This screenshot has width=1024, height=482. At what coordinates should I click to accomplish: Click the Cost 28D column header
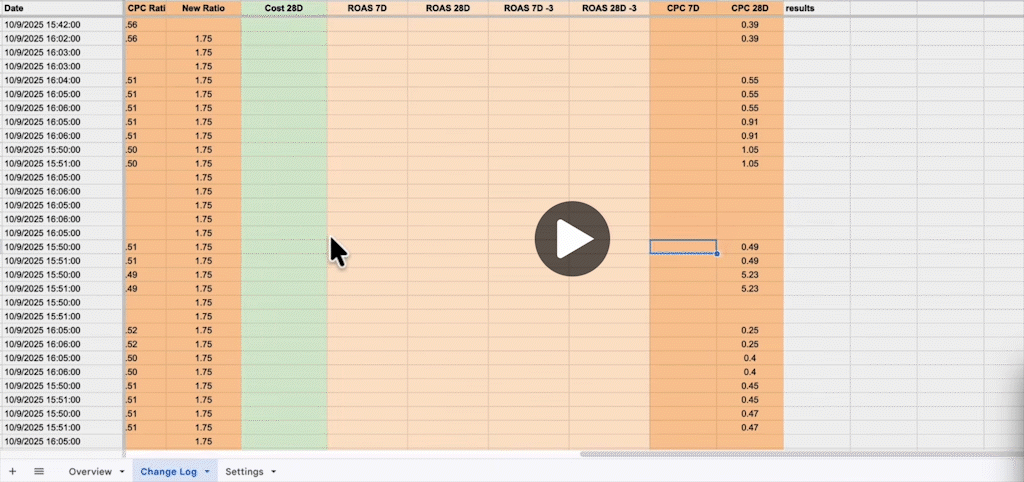click(284, 8)
